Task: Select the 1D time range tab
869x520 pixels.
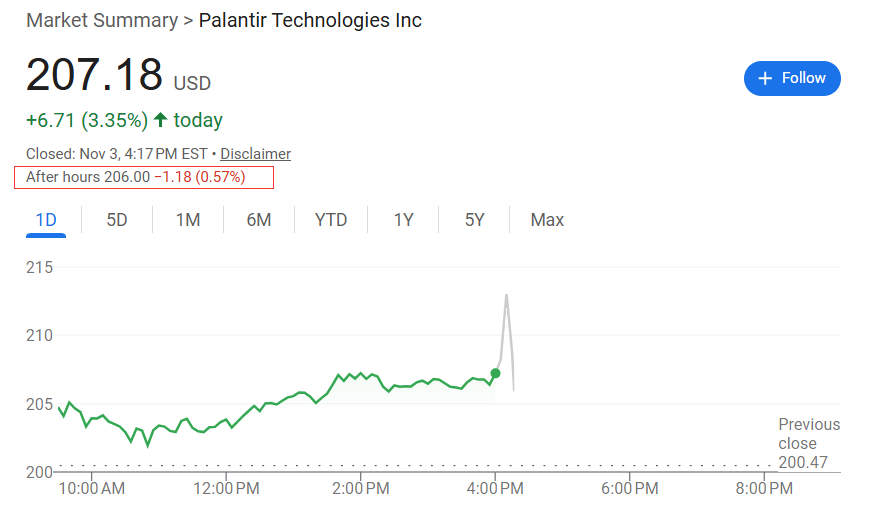Action: (x=46, y=220)
